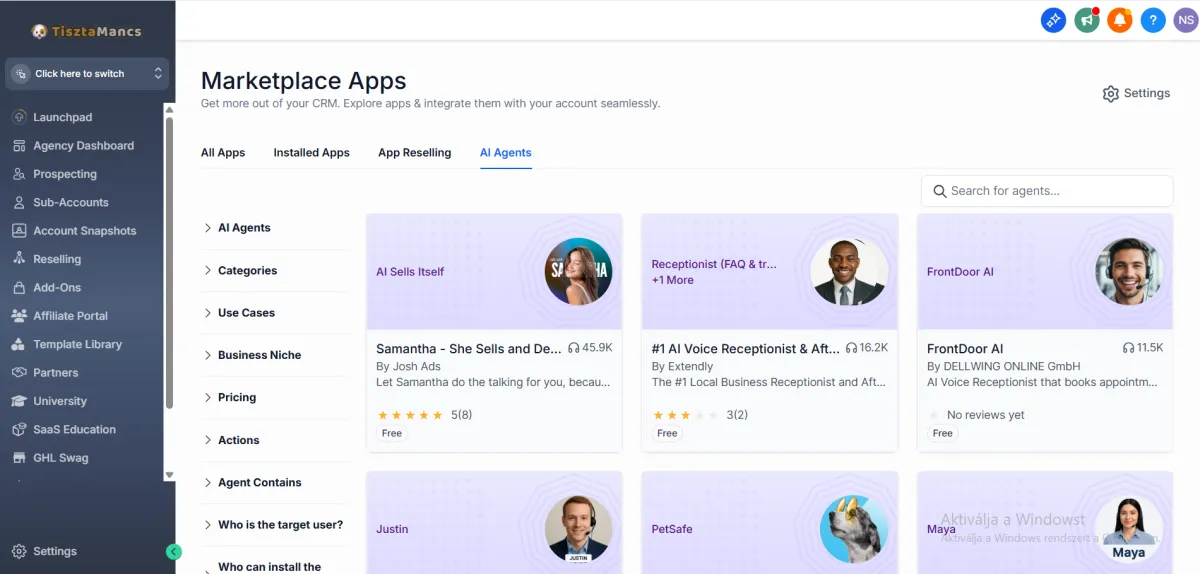Click the blue help question mark
The height and width of the screenshot is (574, 1200).
click(1153, 19)
